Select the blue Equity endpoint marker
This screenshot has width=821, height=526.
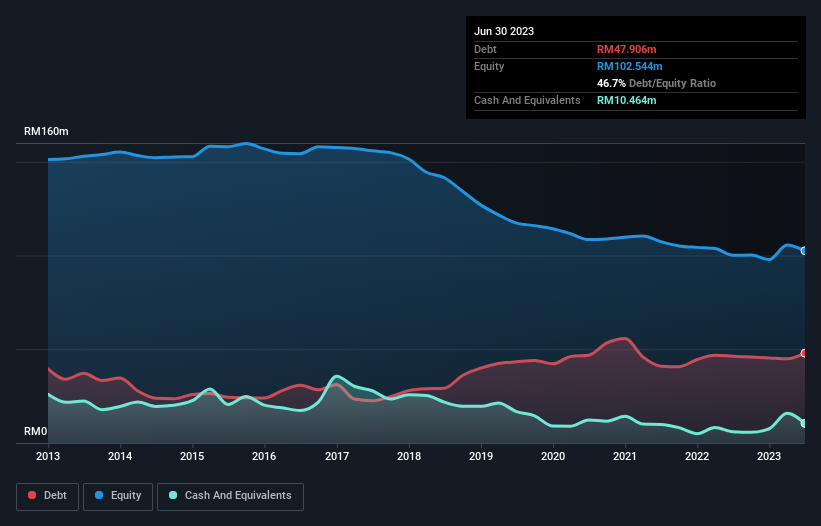coord(804,251)
